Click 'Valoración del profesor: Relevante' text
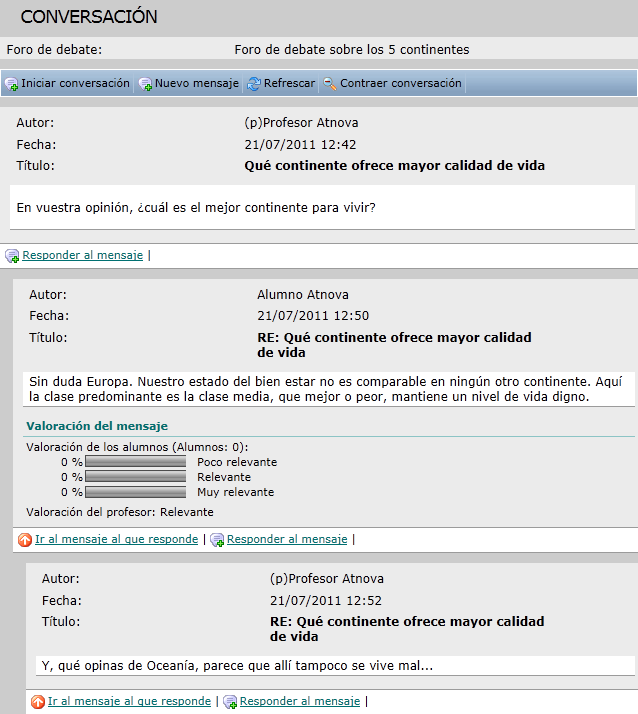This screenshot has width=638, height=714. 120,512
